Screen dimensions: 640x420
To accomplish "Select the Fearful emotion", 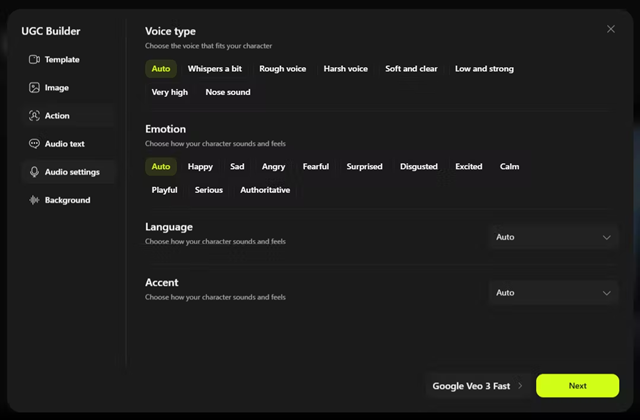I will tap(316, 167).
